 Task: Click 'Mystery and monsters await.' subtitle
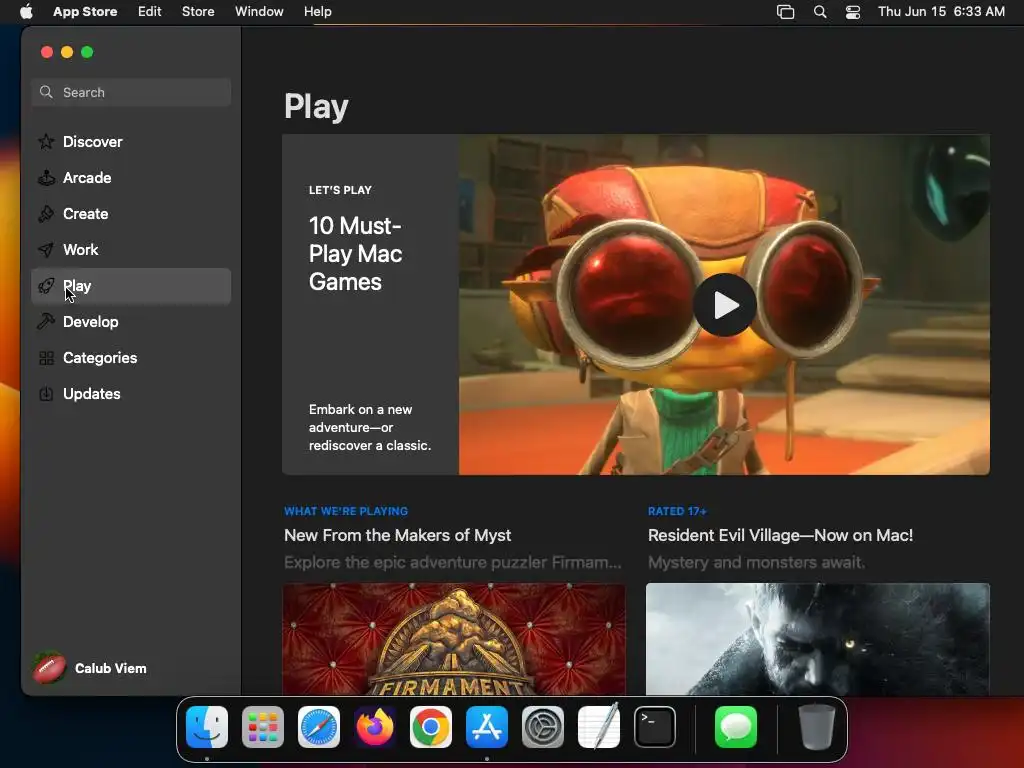[x=756, y=562]
